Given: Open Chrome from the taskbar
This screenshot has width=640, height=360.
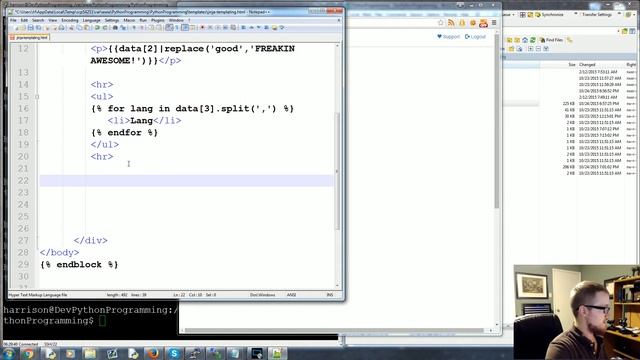Looking at the screenshot, I should [x=29, y=353].
